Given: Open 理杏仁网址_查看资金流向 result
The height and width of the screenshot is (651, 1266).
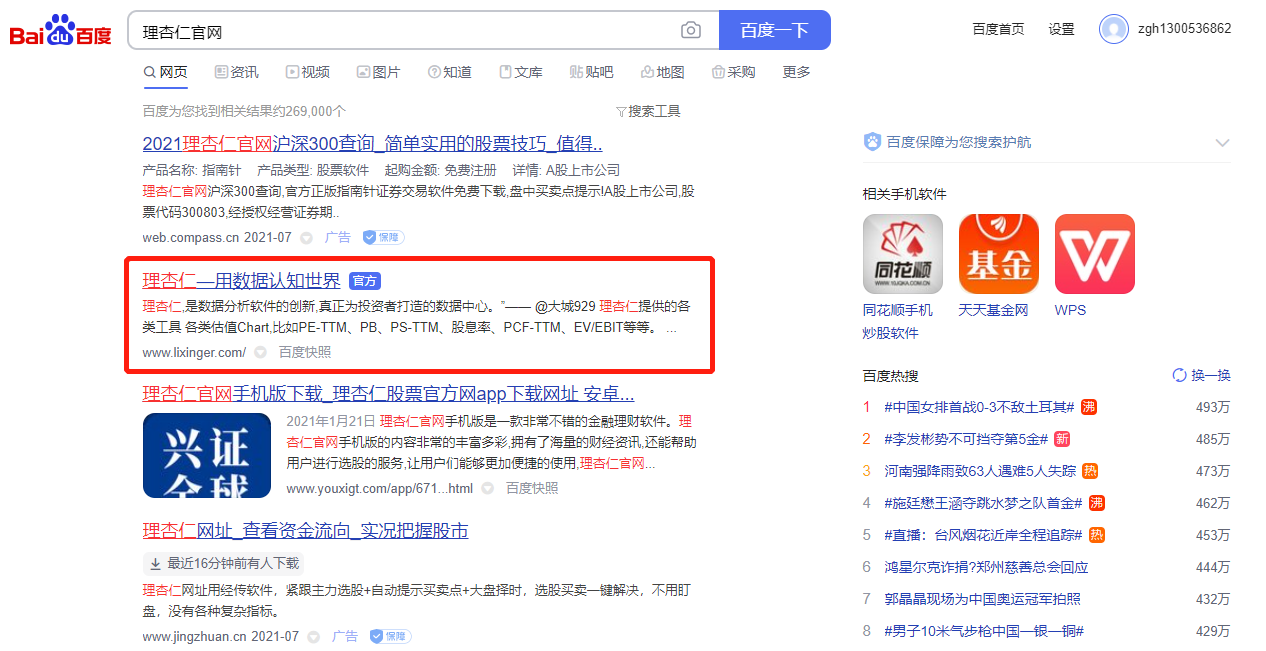Looking at the screenshot, I should coord(305,531).
